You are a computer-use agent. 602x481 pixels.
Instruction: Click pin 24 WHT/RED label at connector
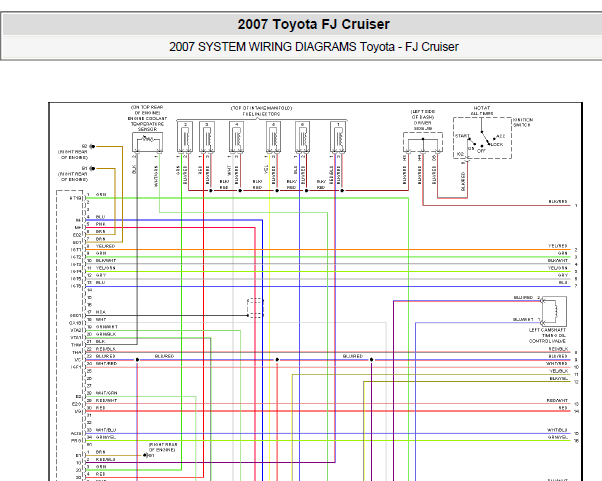click(x=106, y=364)
